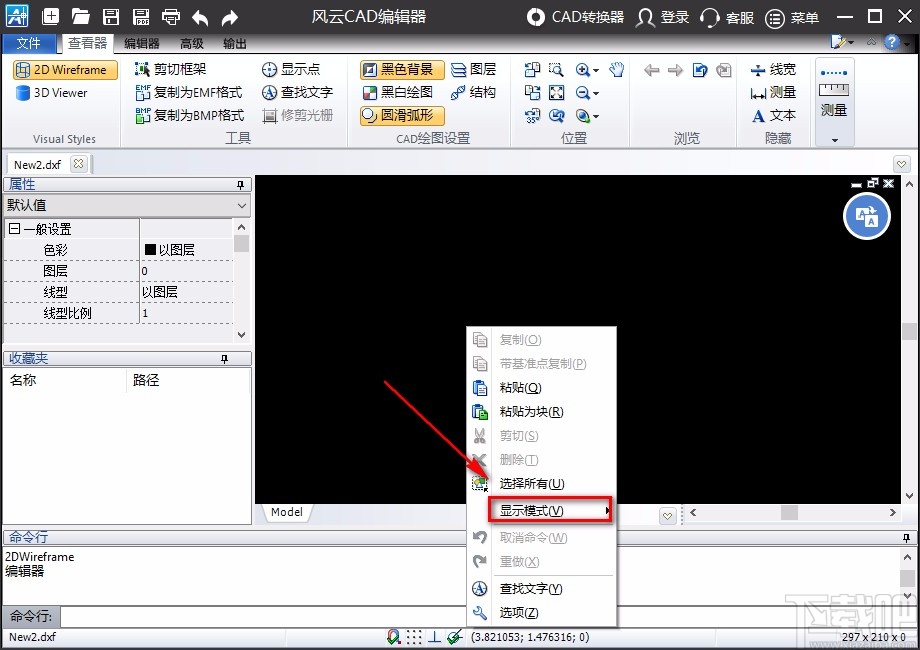Screen dimensions: 920x650
Task: Contact 客服 support
Action: click(727, 18)
